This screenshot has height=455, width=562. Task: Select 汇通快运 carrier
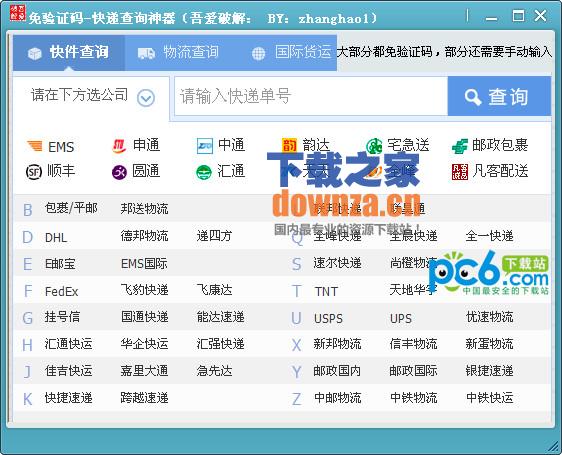pyautogui.click(x=68, y=344)
